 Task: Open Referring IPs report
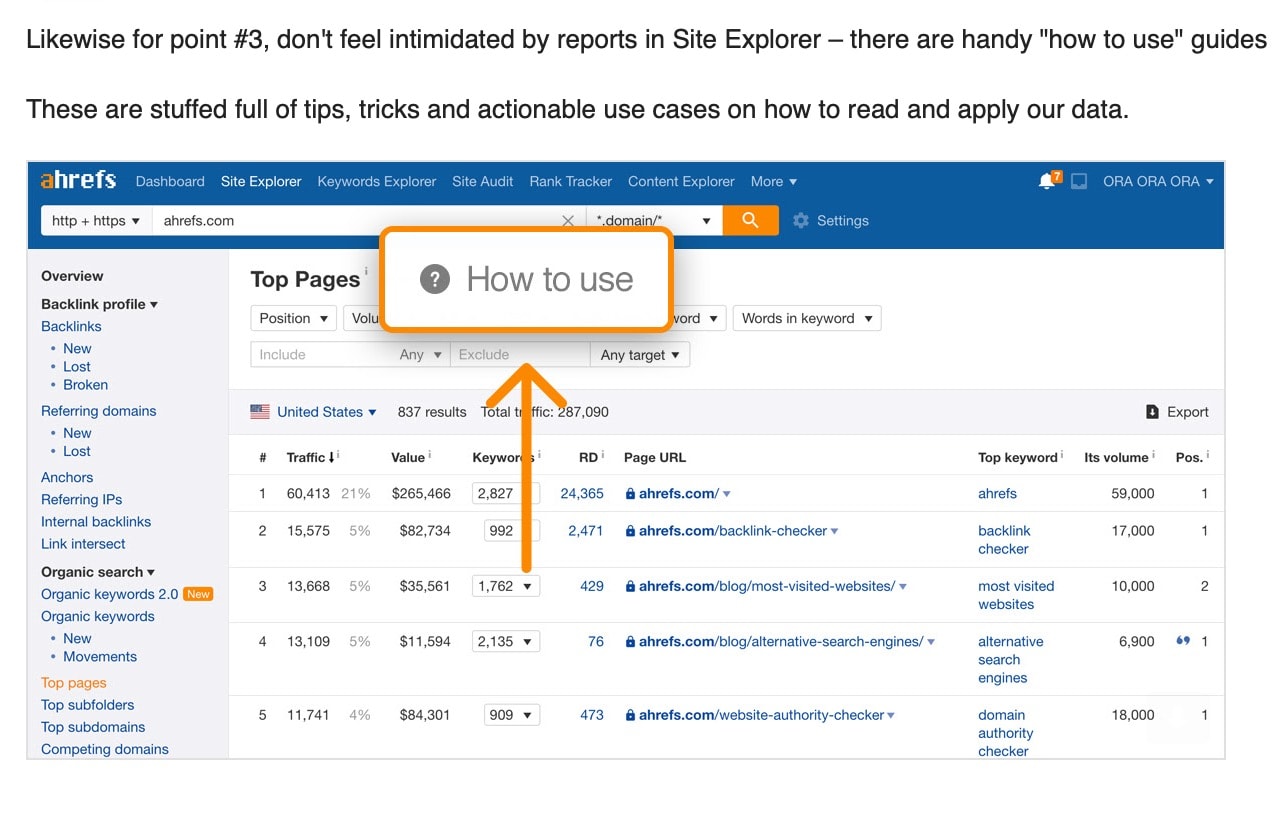[82, 499]
